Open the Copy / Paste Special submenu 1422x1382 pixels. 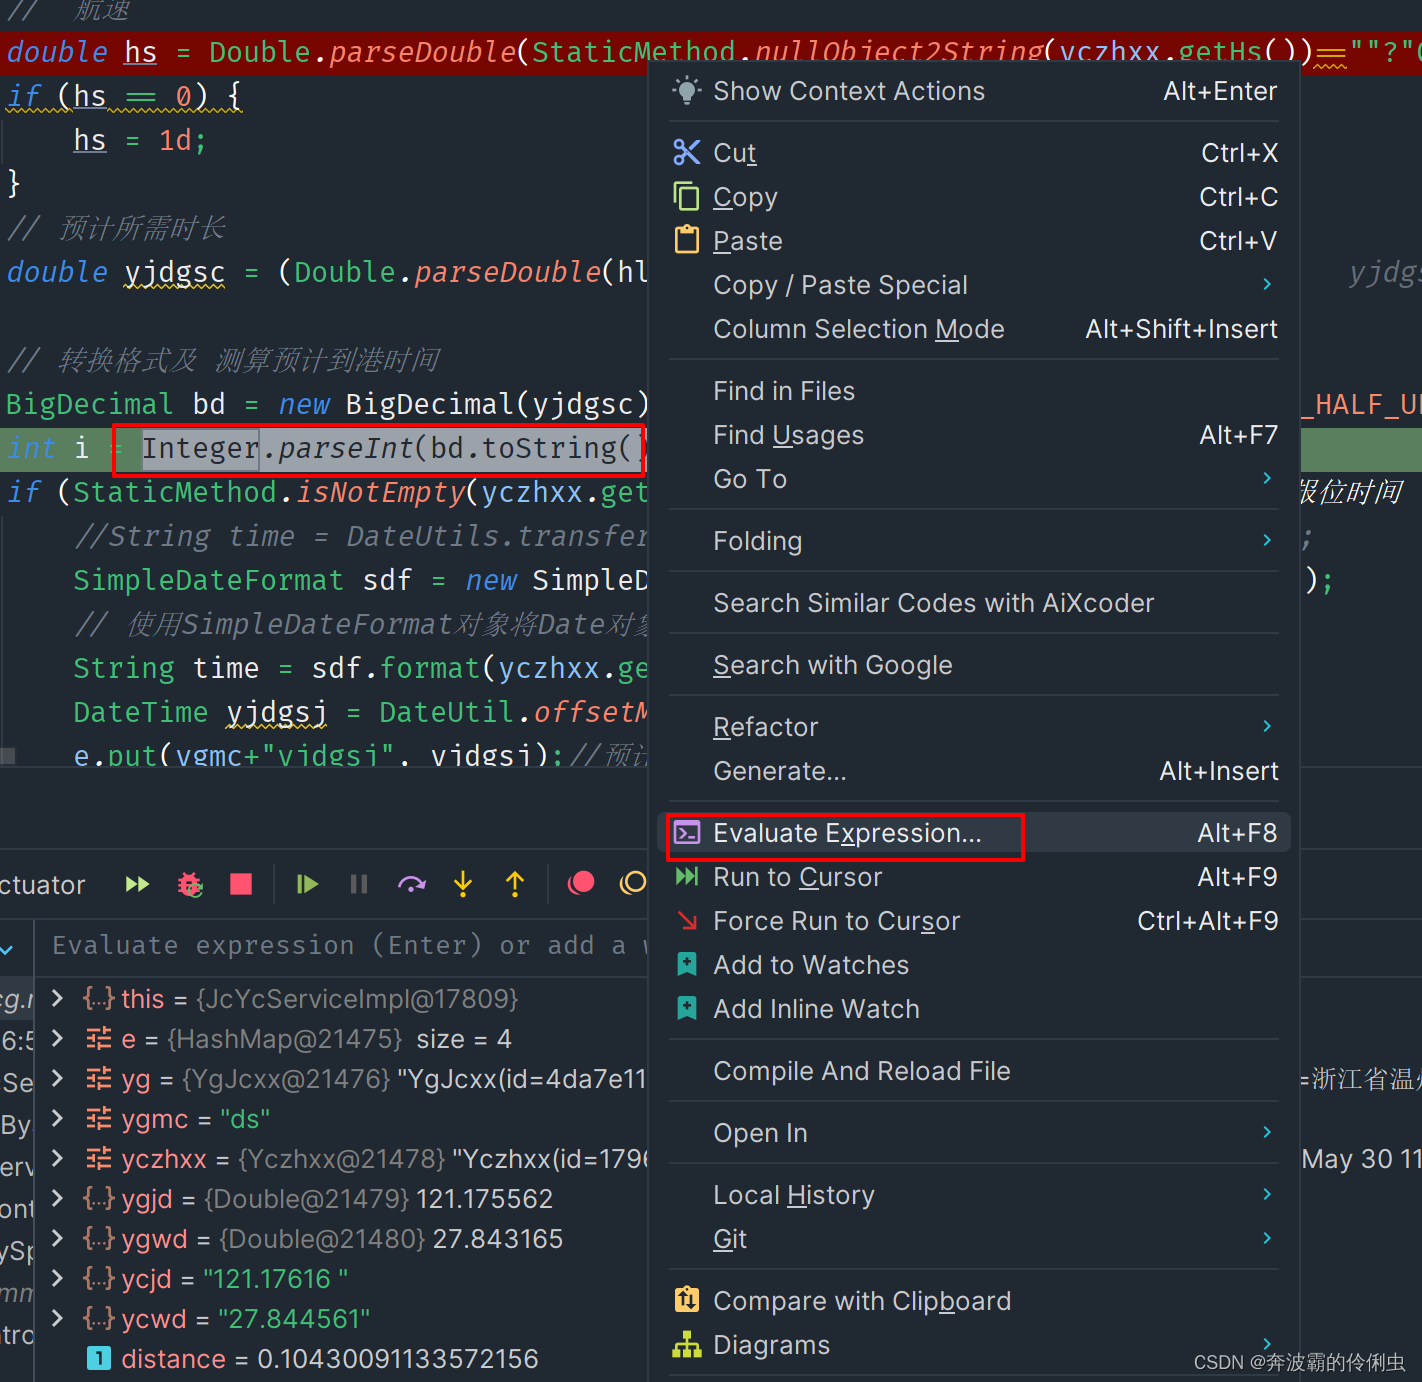840,285
